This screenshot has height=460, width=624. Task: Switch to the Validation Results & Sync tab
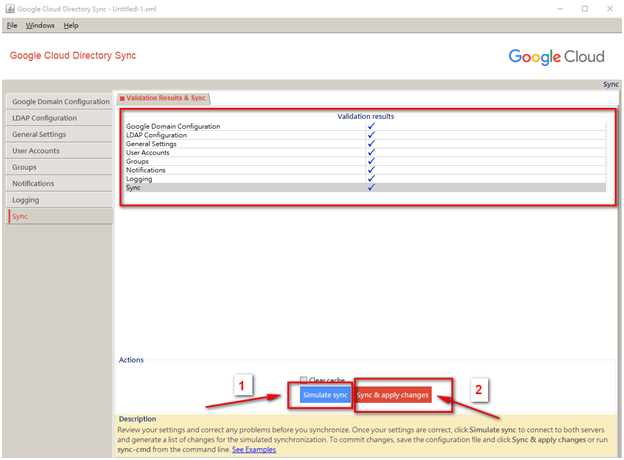pos(165,98)
